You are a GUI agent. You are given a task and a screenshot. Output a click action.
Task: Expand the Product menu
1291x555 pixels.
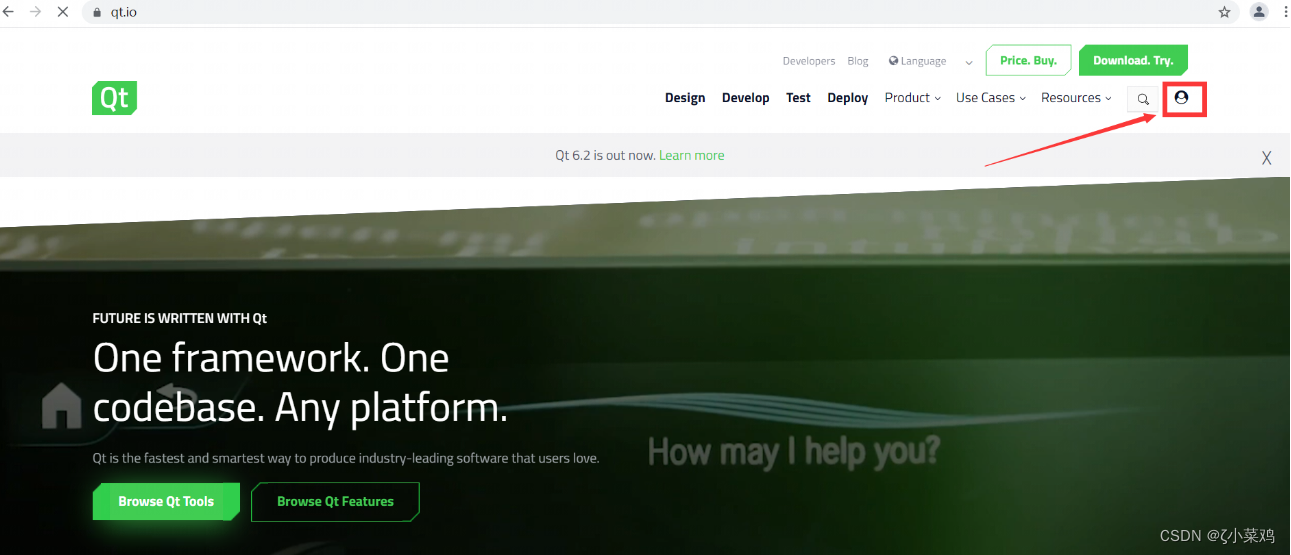click(x=913, y=98)
